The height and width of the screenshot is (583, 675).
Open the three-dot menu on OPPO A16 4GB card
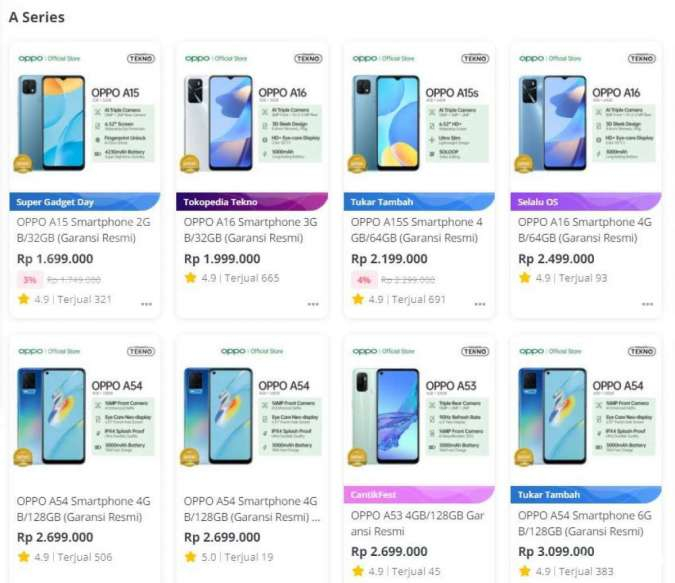(x=647, y=304)
